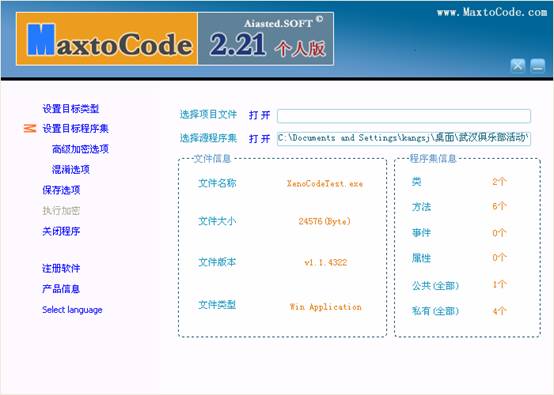Click the 类 count 2个
This screenshot has height=395, width=554.
[500, 182]
